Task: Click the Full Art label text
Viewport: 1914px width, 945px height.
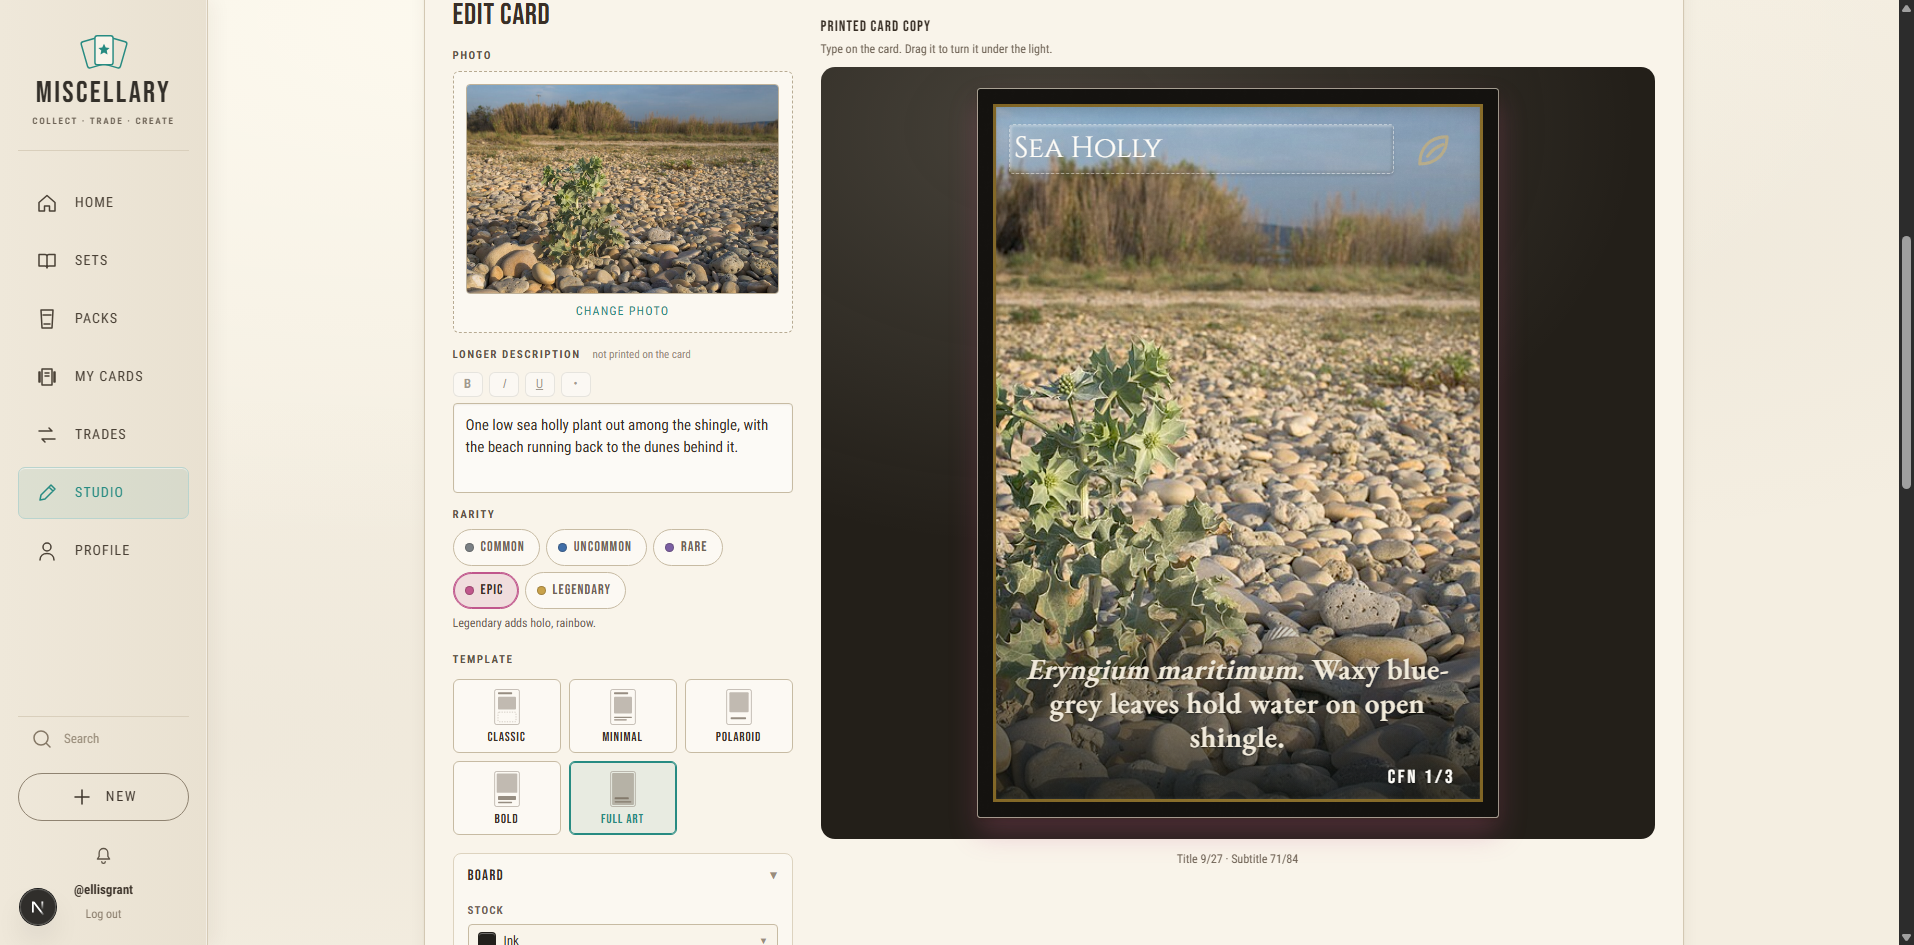Action: tap(622, 819)
